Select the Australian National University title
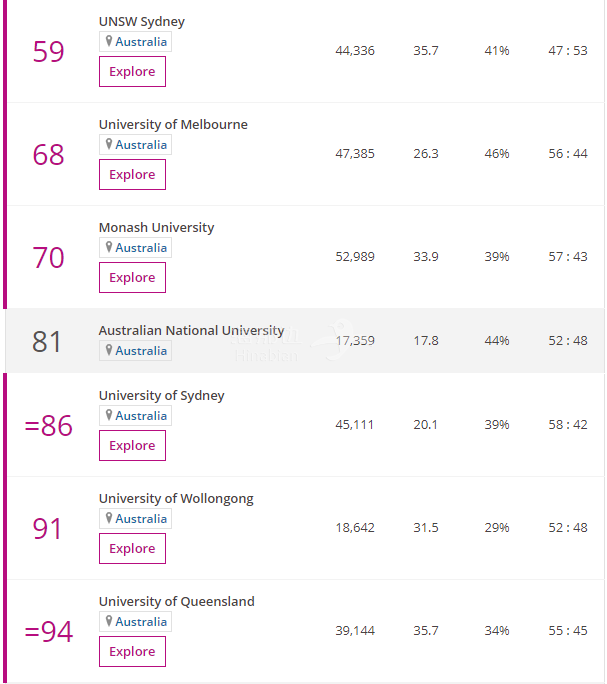 (x=192, y=330)
